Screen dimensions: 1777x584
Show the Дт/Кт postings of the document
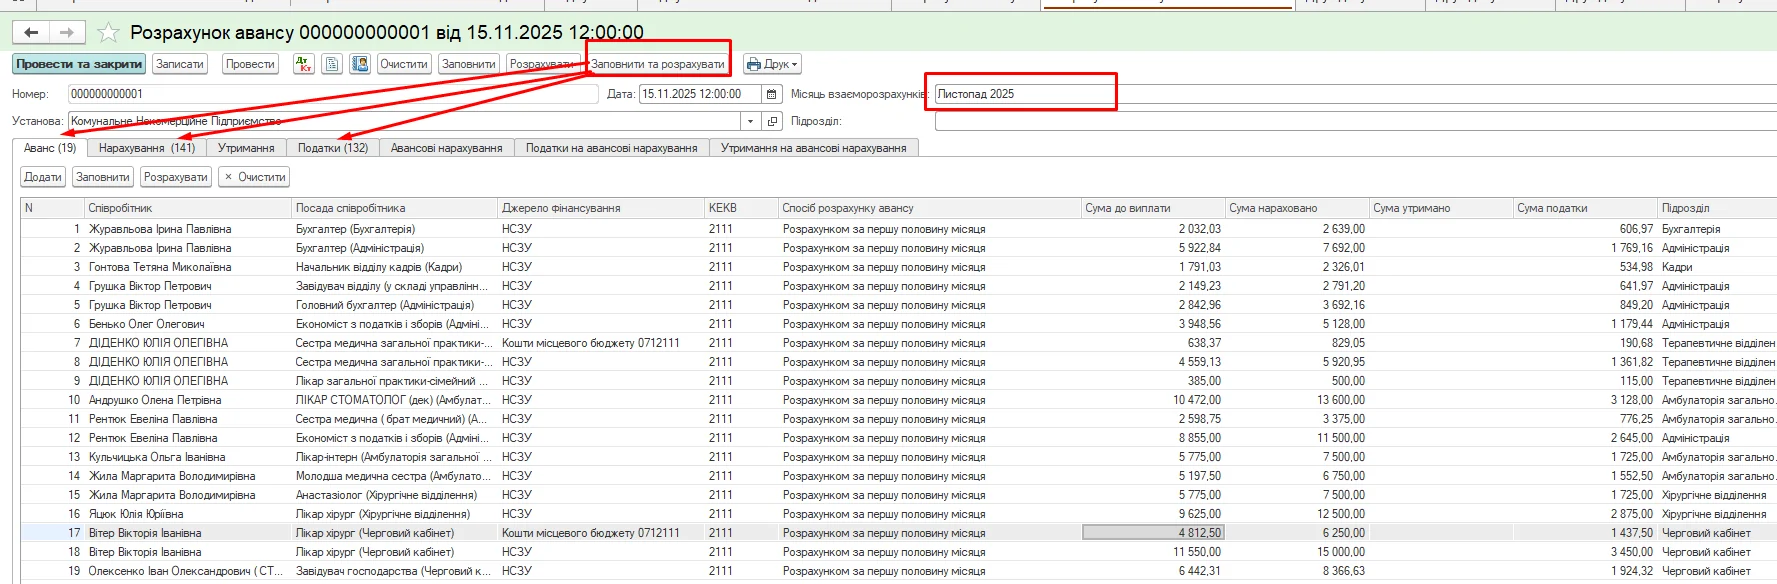pos(304,64)
